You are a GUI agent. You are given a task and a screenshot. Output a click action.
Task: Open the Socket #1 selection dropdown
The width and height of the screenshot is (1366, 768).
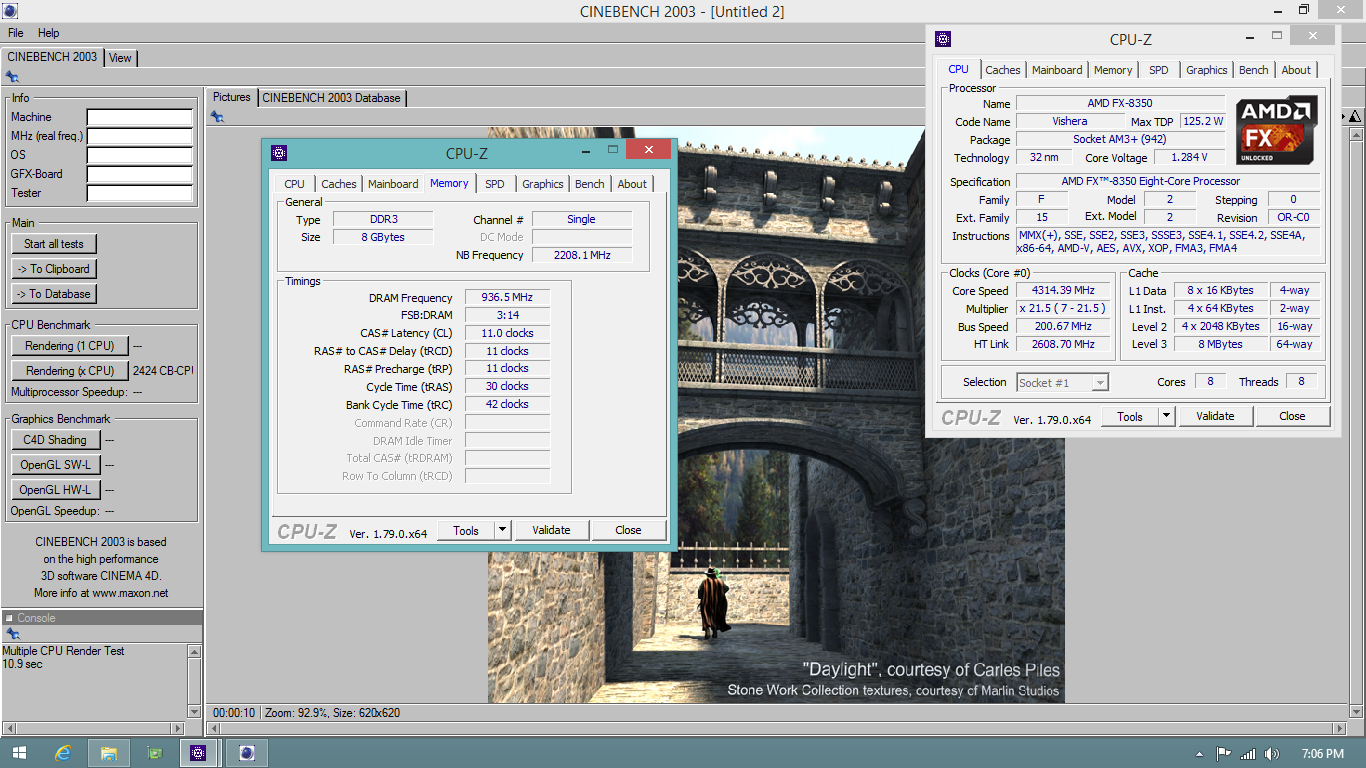pos(1062,382)
